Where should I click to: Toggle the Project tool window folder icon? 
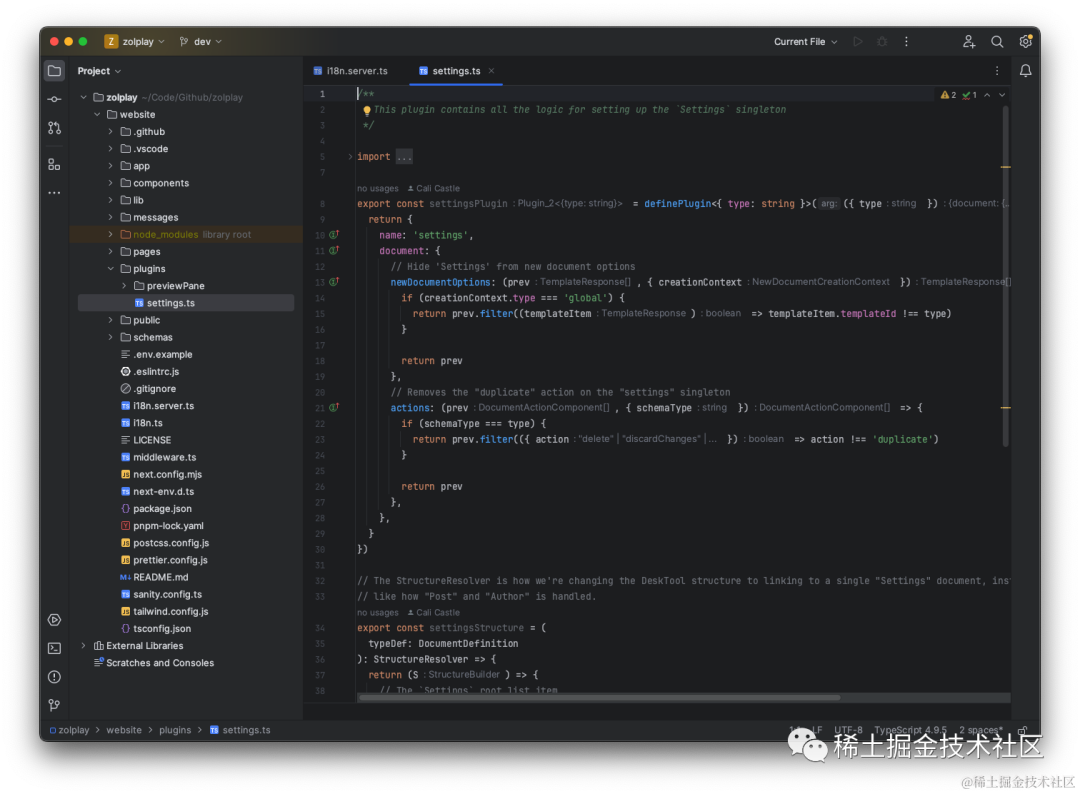[x=54, y=71]
